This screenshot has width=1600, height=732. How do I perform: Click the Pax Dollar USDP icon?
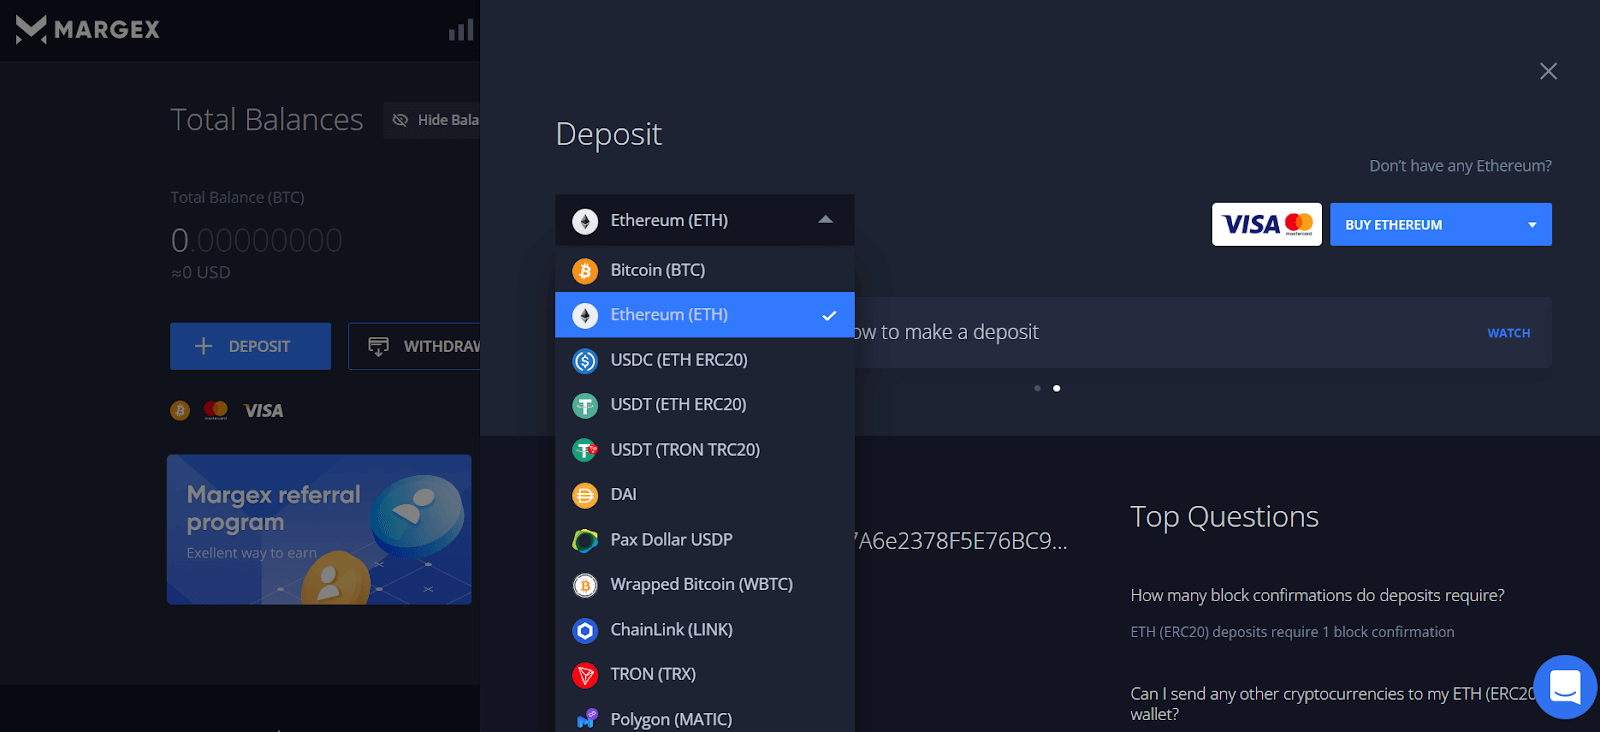tap(585, 540)
